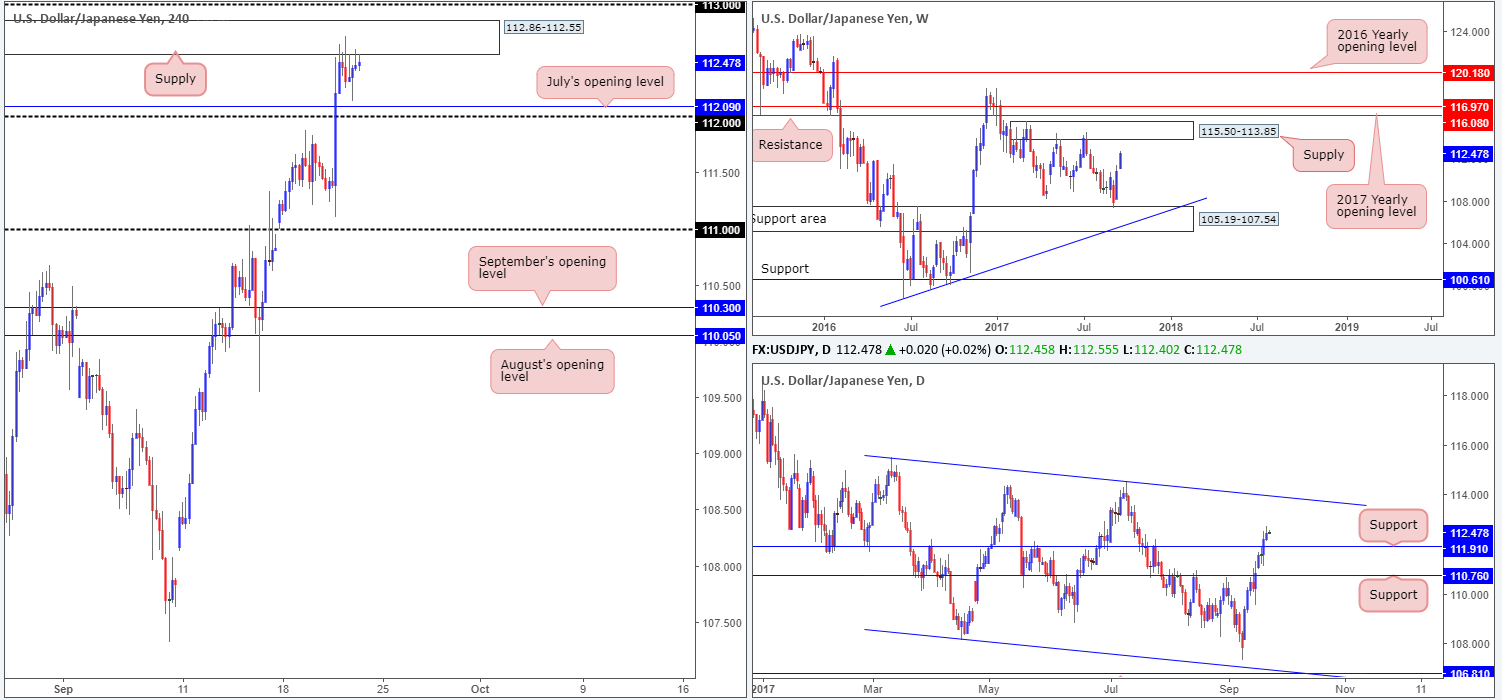Click the August's opening level callout
The height and width of the screenshot is (700, 1502).
click(x=552, y=370)
